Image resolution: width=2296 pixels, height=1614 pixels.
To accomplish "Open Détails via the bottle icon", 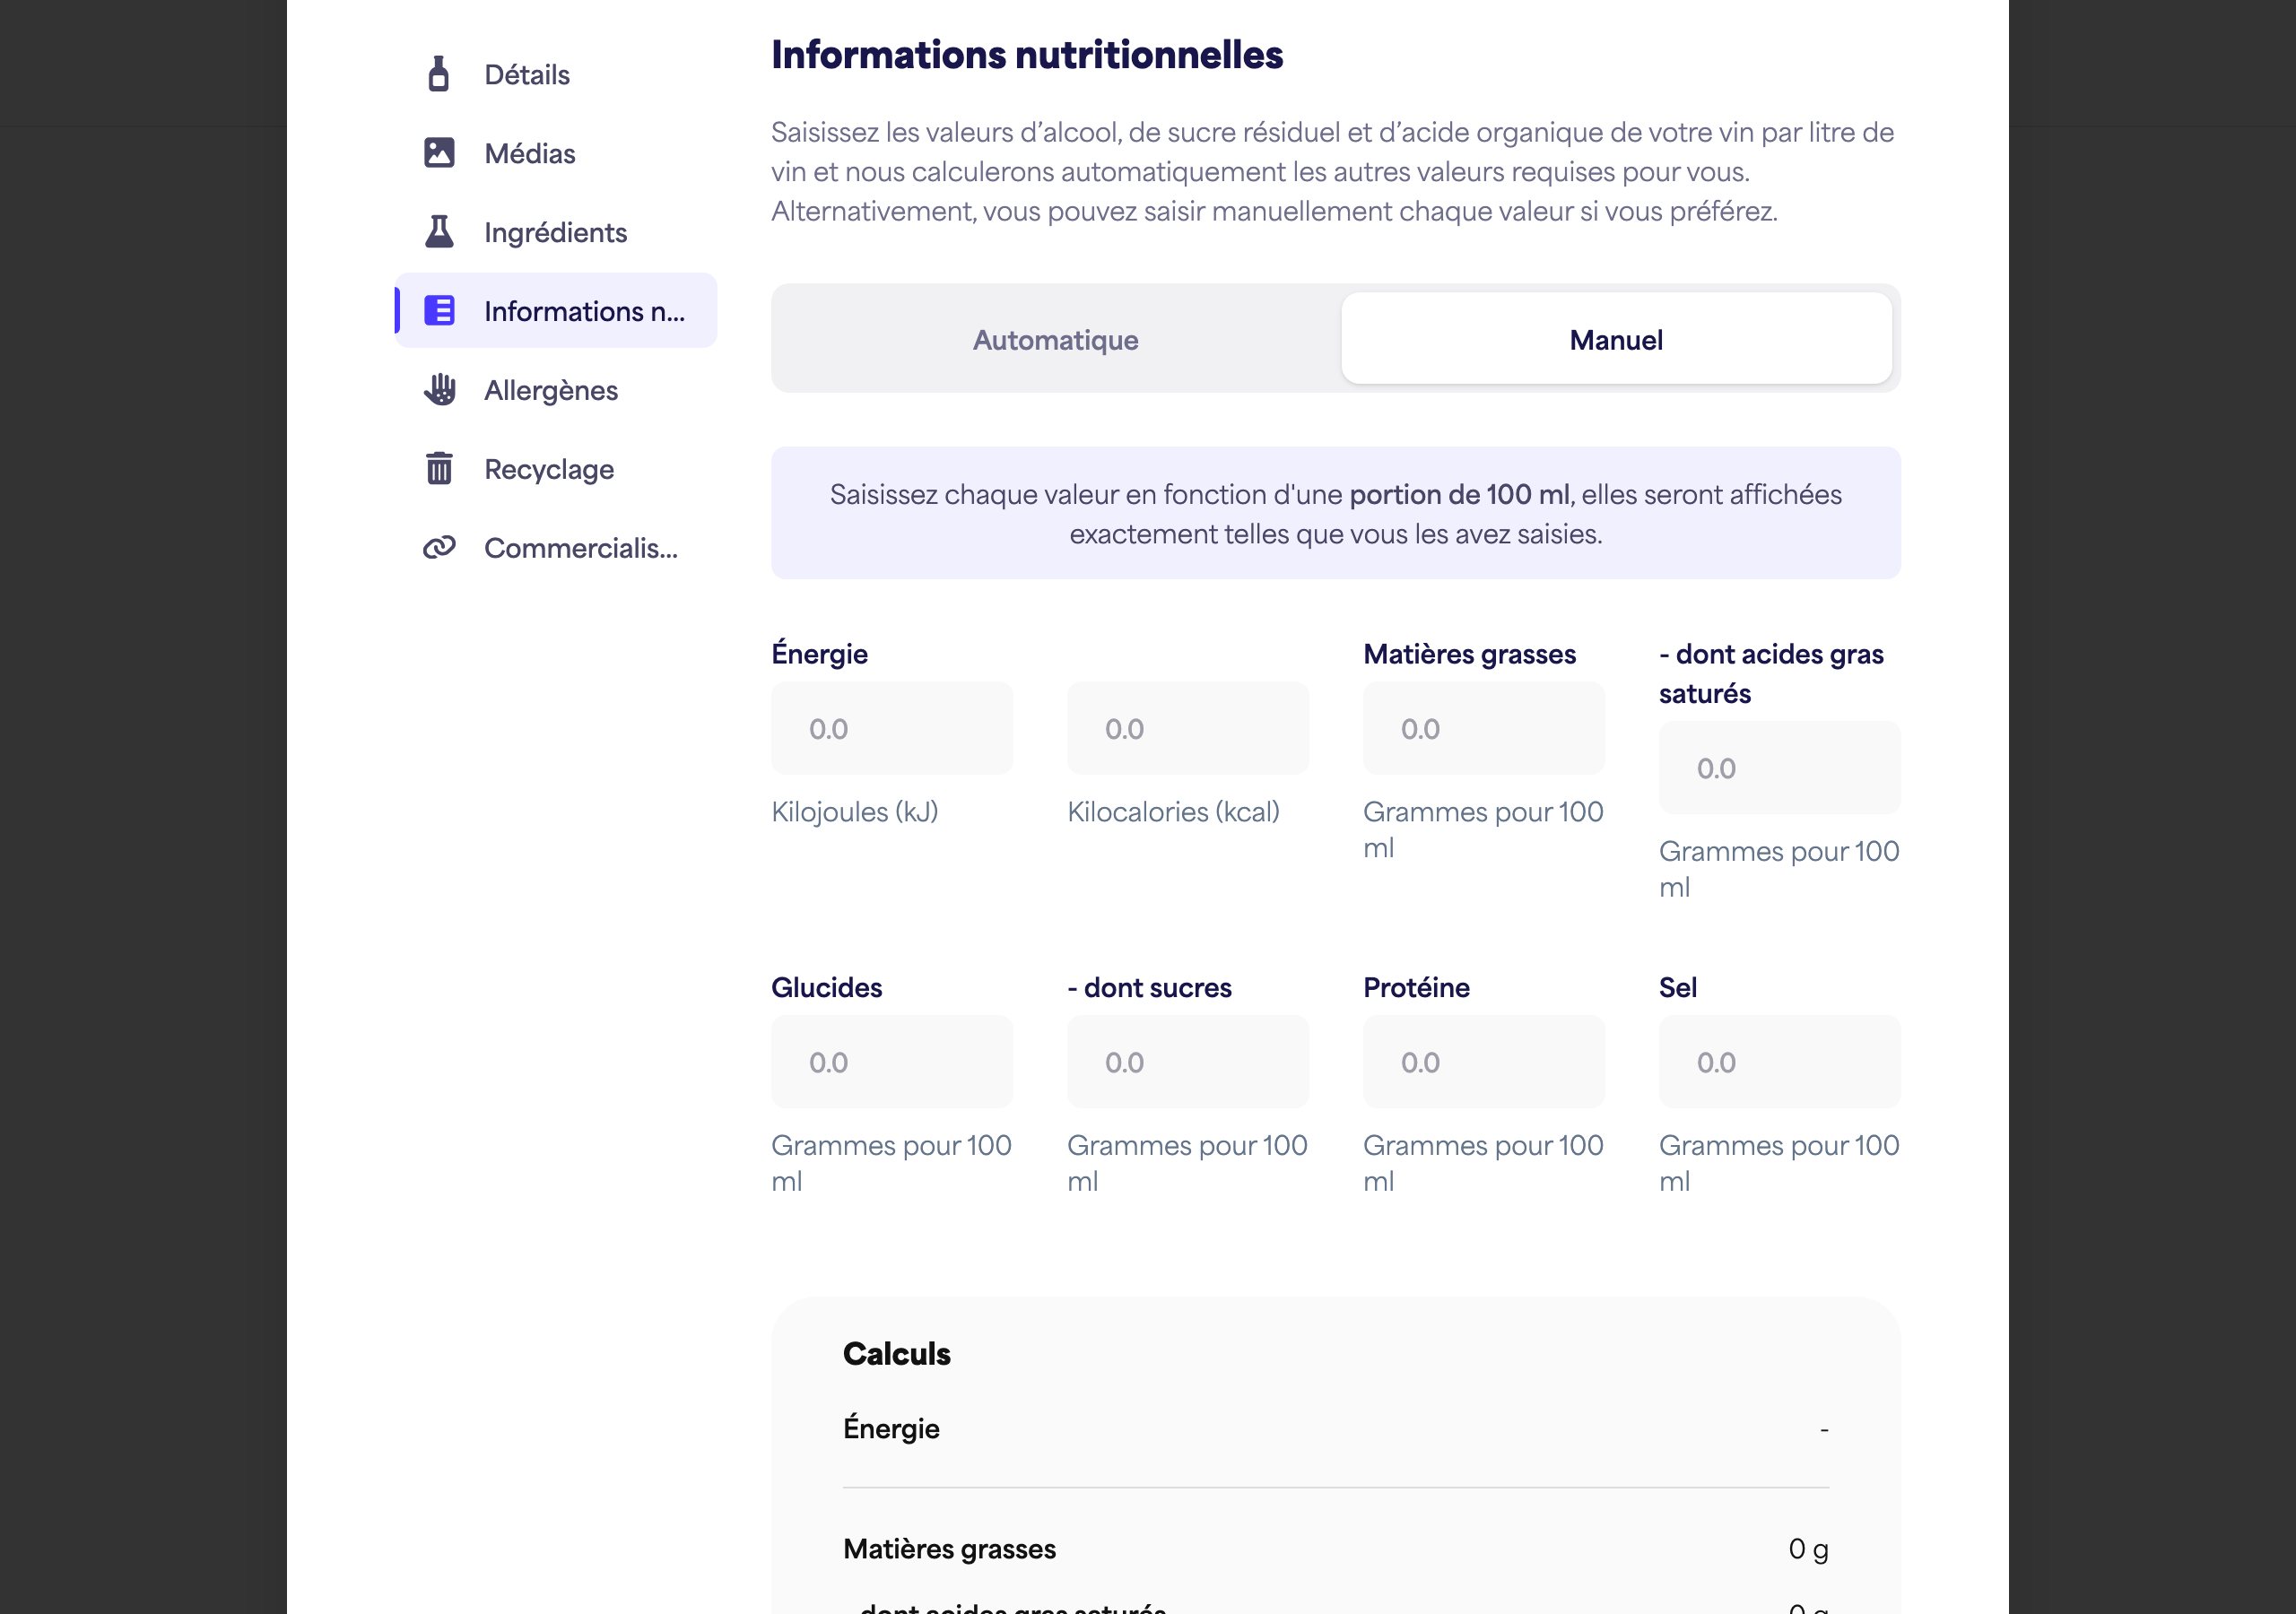I will (438, 74).
